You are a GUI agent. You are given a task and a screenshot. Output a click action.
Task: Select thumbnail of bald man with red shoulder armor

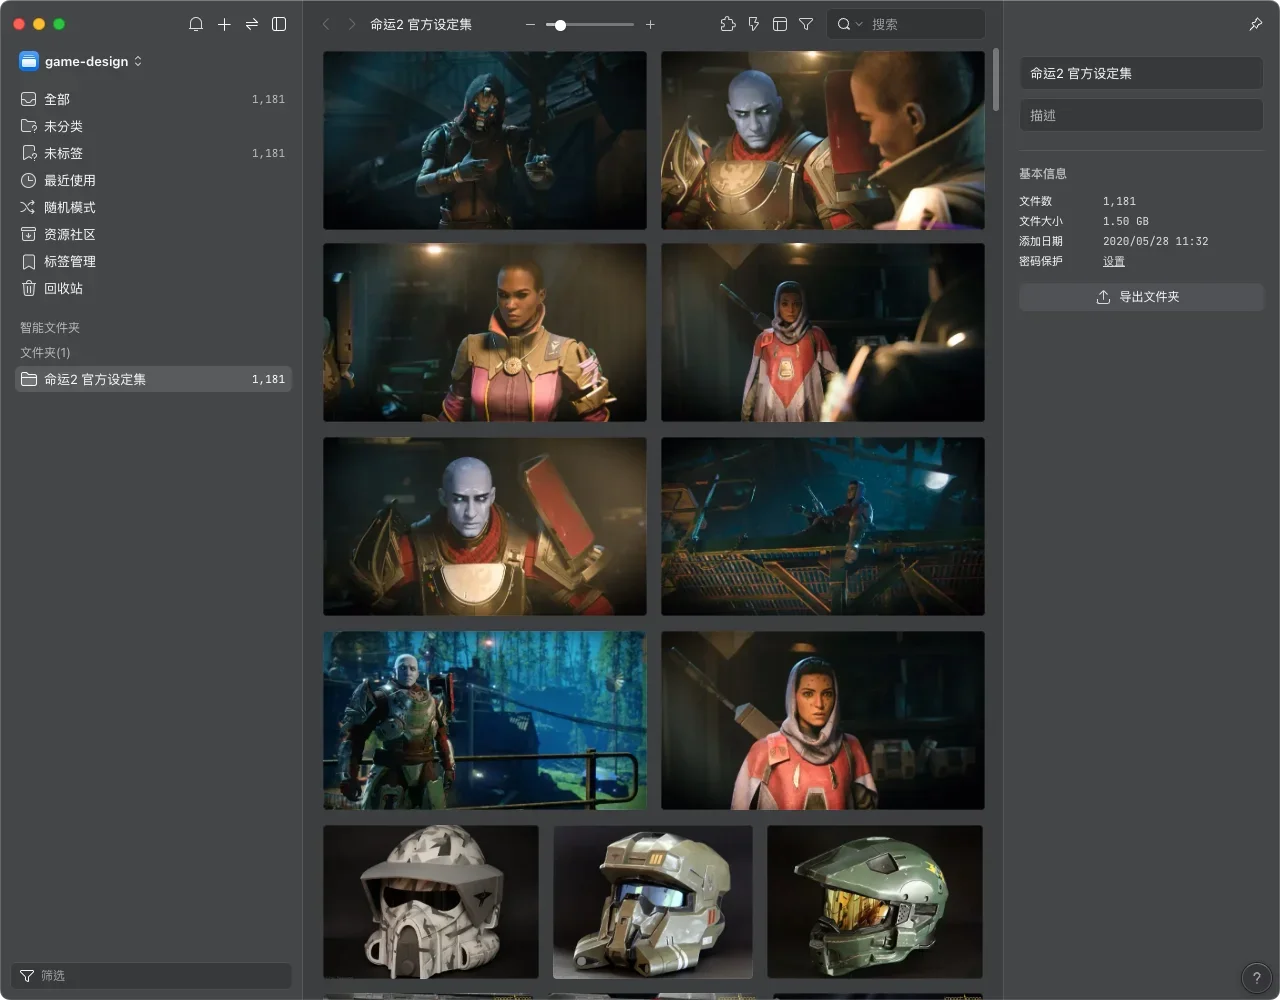coord(485,527)
